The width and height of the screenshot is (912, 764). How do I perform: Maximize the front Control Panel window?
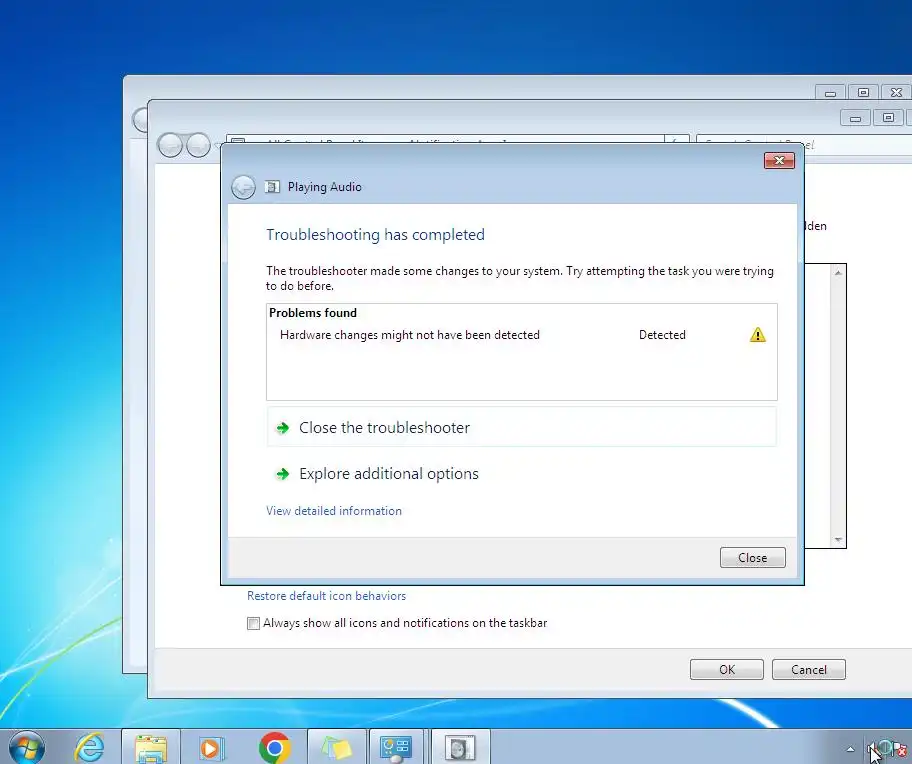(x=888, y=118)
